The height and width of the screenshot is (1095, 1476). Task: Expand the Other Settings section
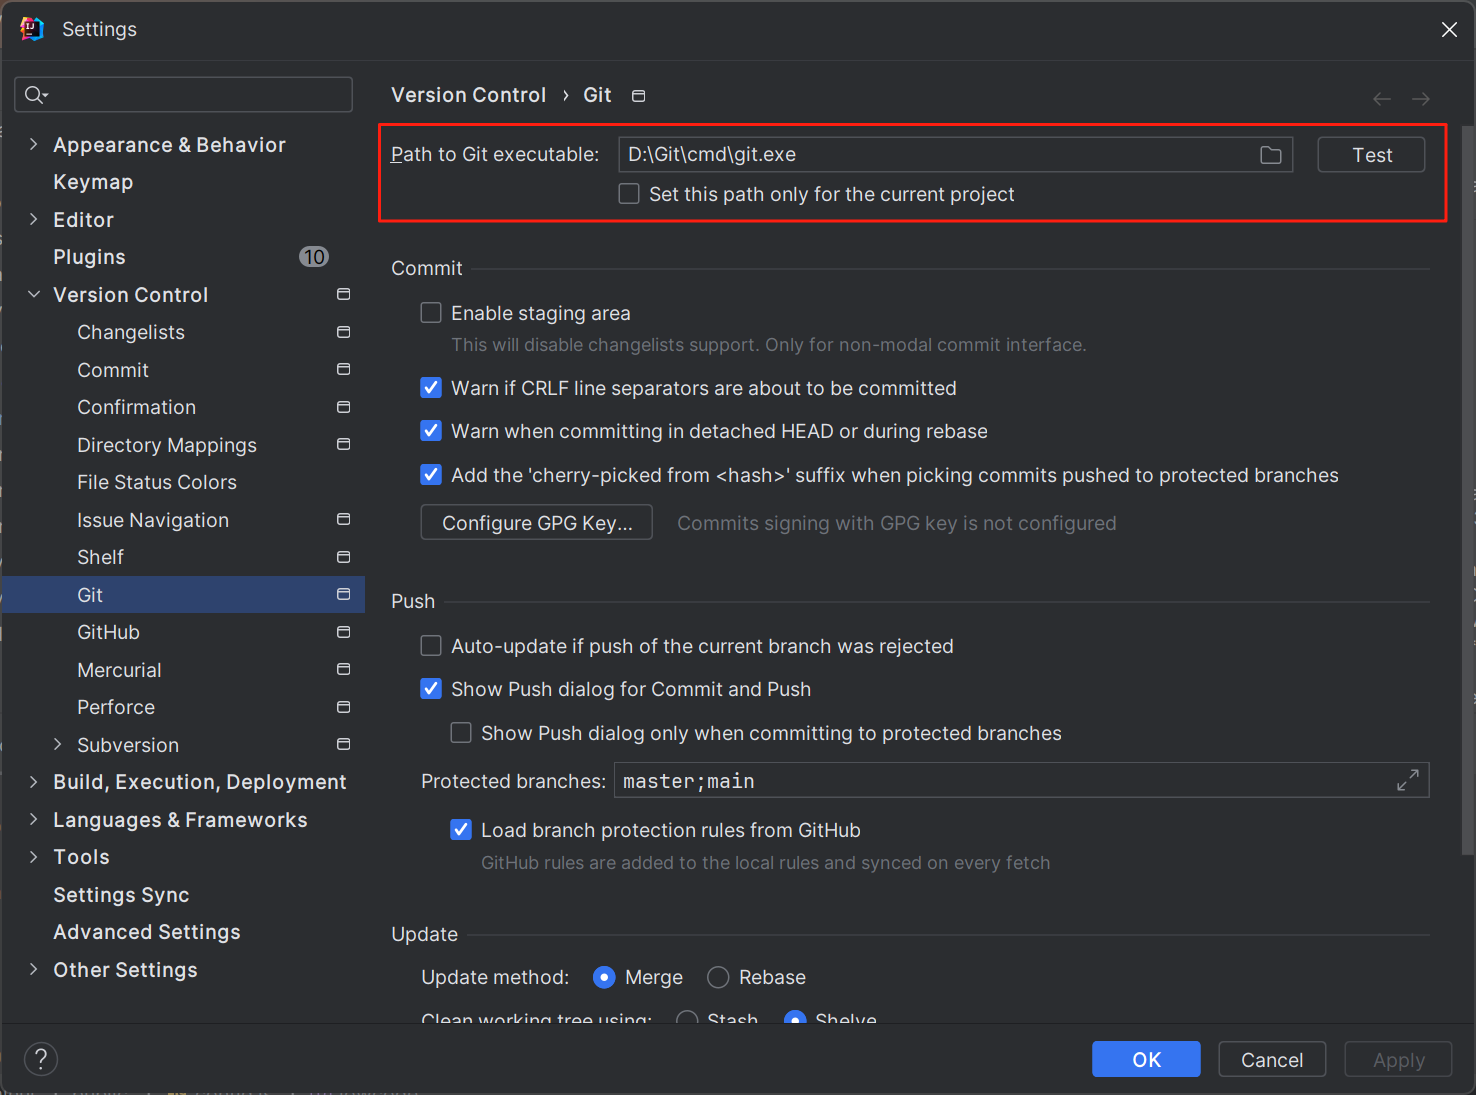[x=34, y=969]
